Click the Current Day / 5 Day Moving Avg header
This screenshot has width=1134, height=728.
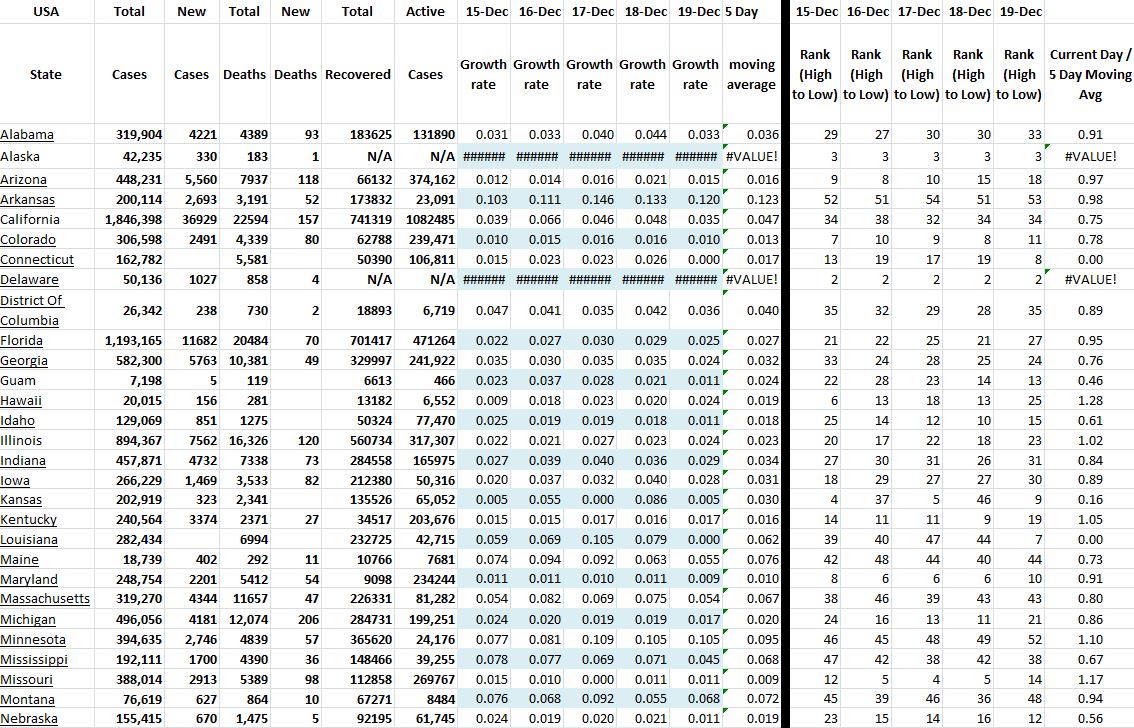point(1090,74)
